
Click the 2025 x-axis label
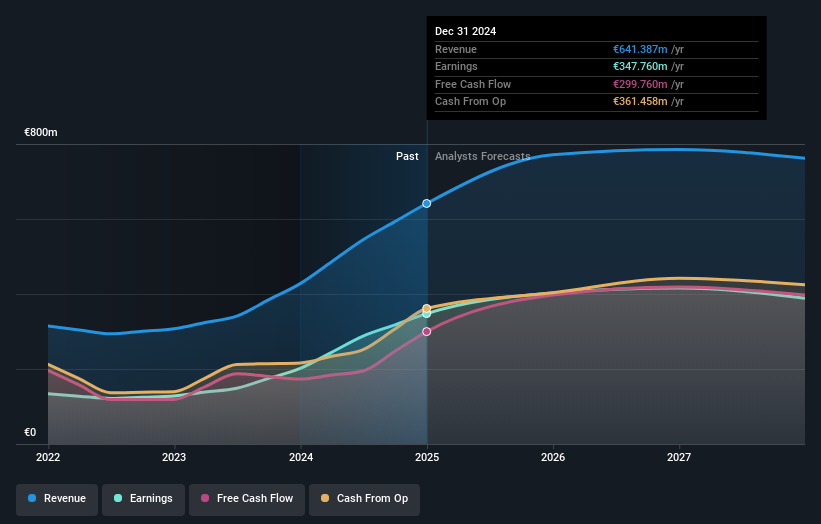coord(427,457)
